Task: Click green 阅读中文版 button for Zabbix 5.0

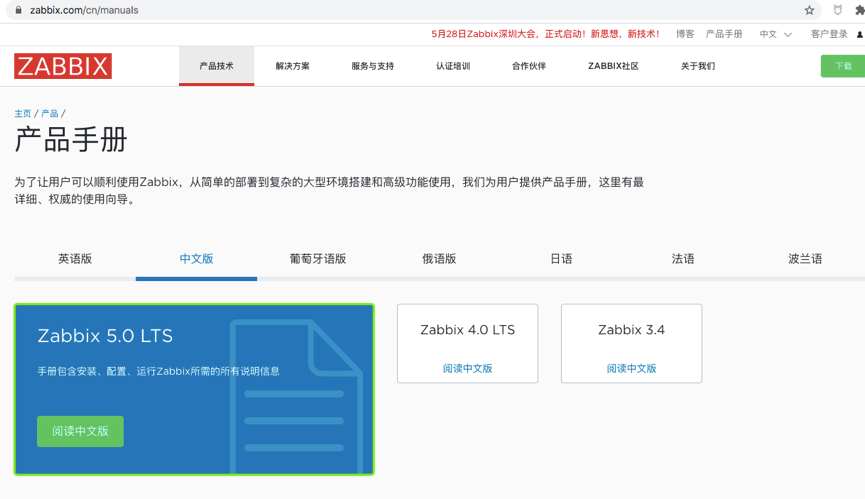Action: (x=81, y=431)
